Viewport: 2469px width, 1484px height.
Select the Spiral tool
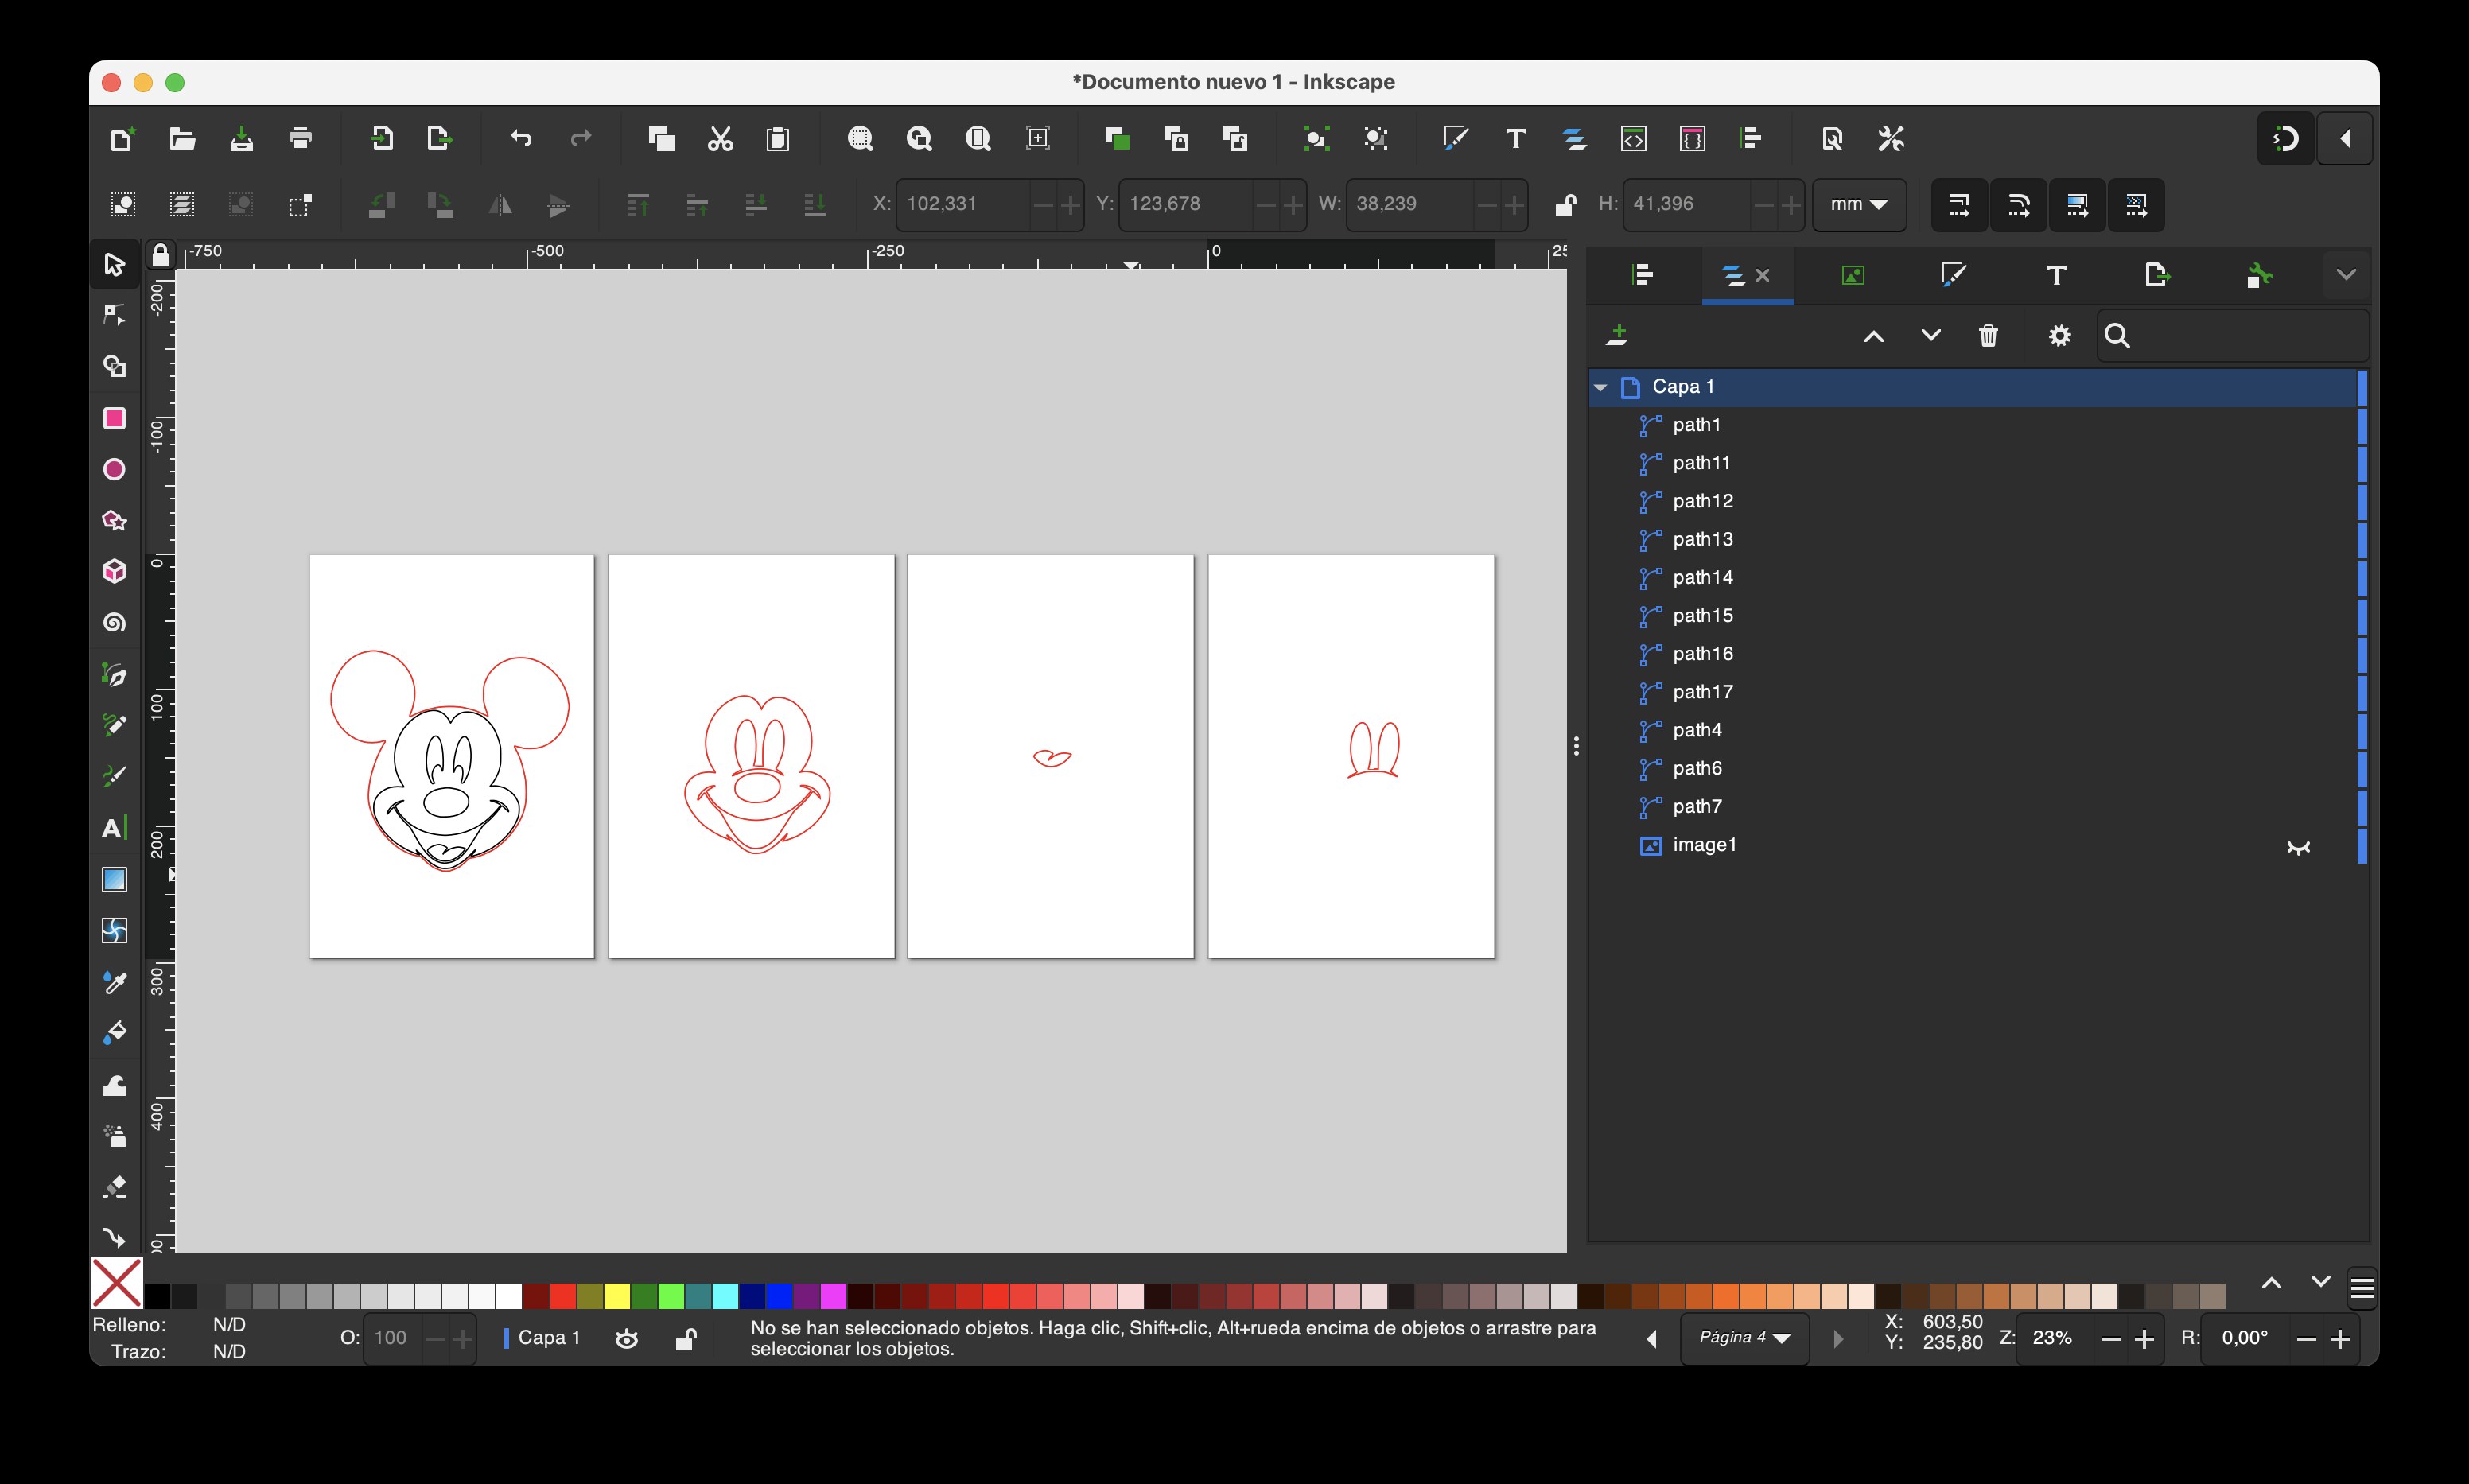[x=114, y=623]
